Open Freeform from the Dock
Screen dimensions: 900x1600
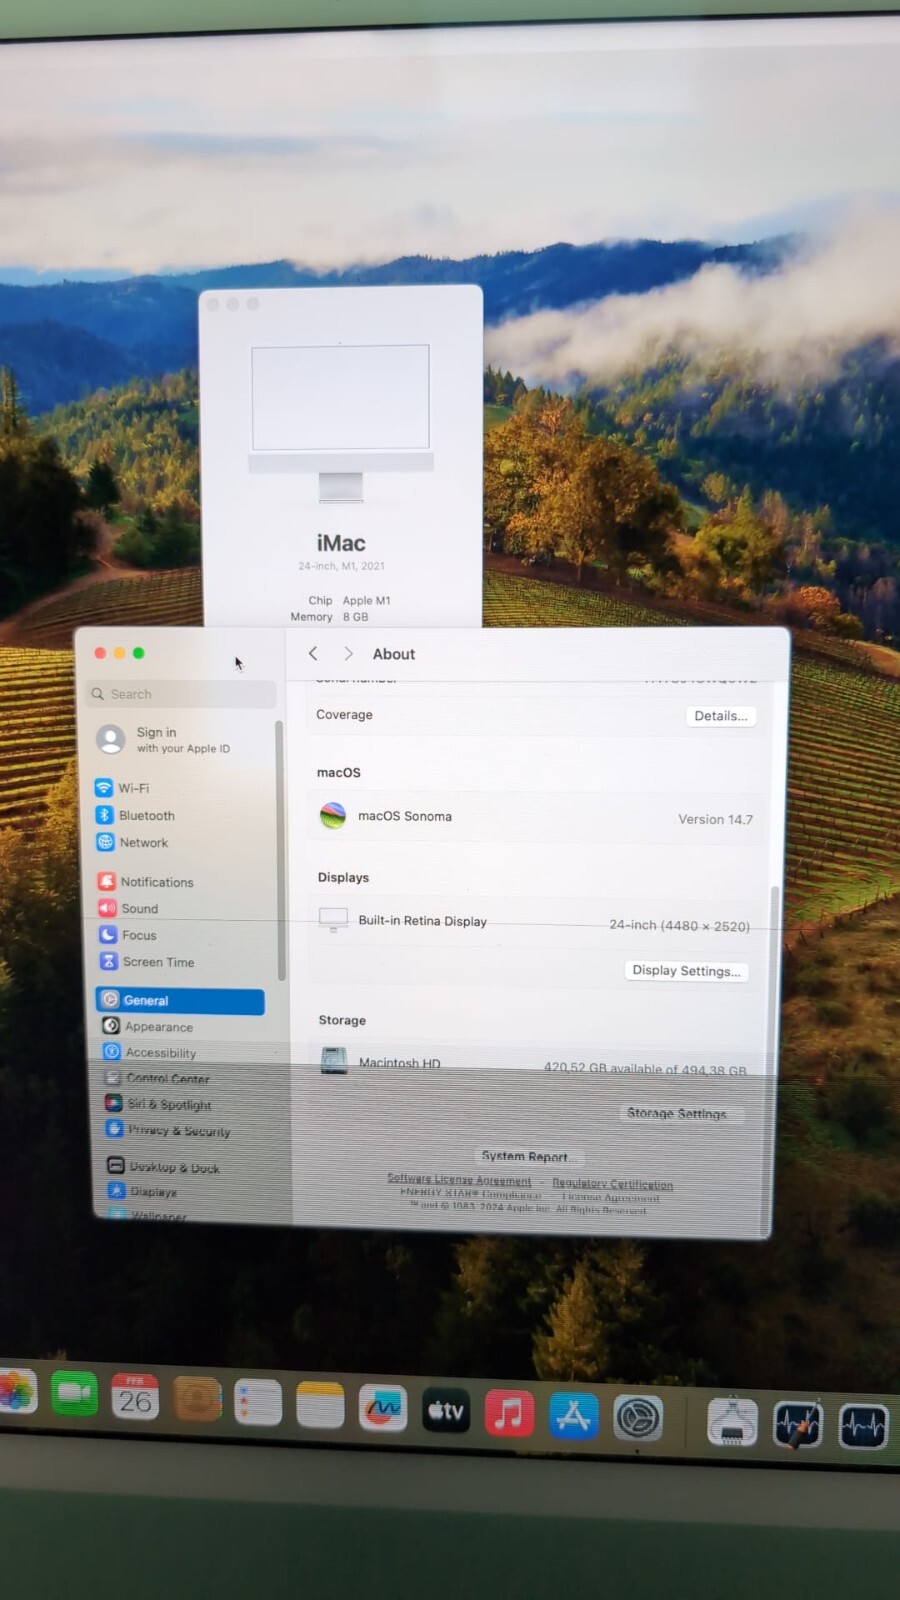(383, 1409)
